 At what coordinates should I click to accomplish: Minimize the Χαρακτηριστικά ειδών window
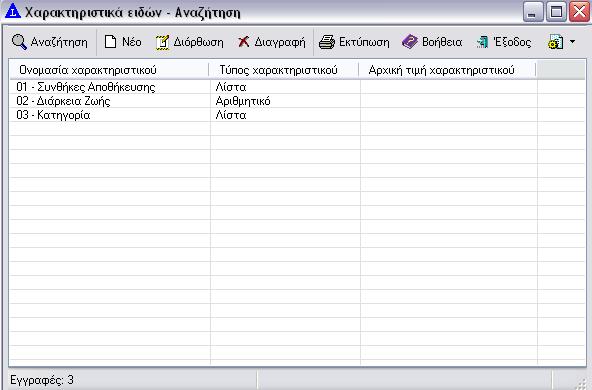(x=533, y=12)
